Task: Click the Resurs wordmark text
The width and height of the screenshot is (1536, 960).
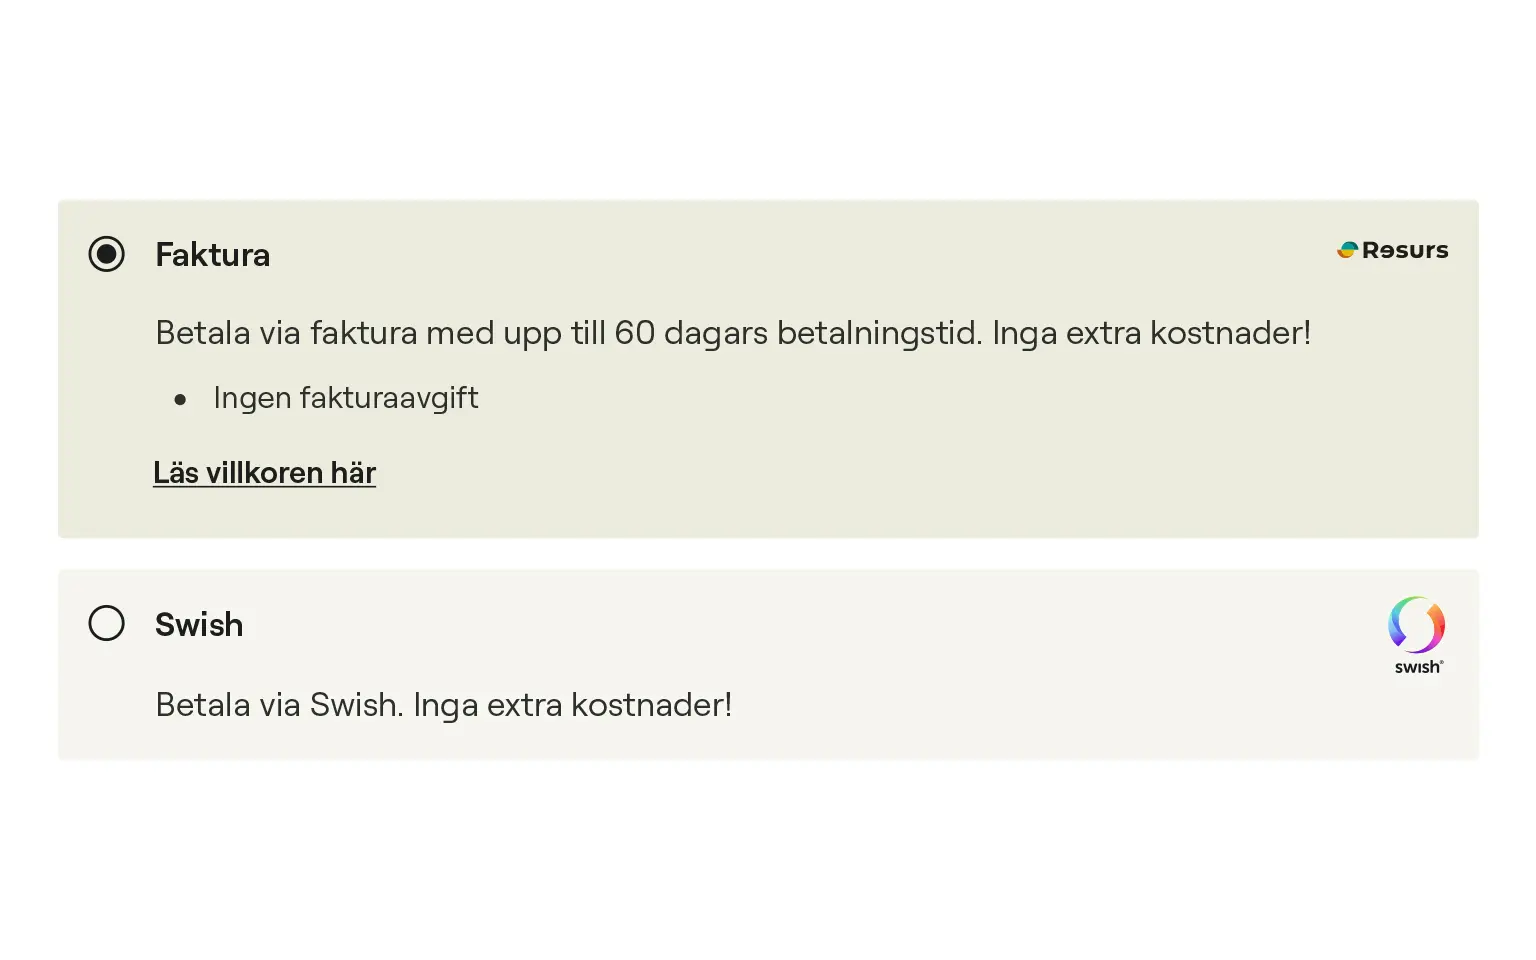Action: [1405, 250]
